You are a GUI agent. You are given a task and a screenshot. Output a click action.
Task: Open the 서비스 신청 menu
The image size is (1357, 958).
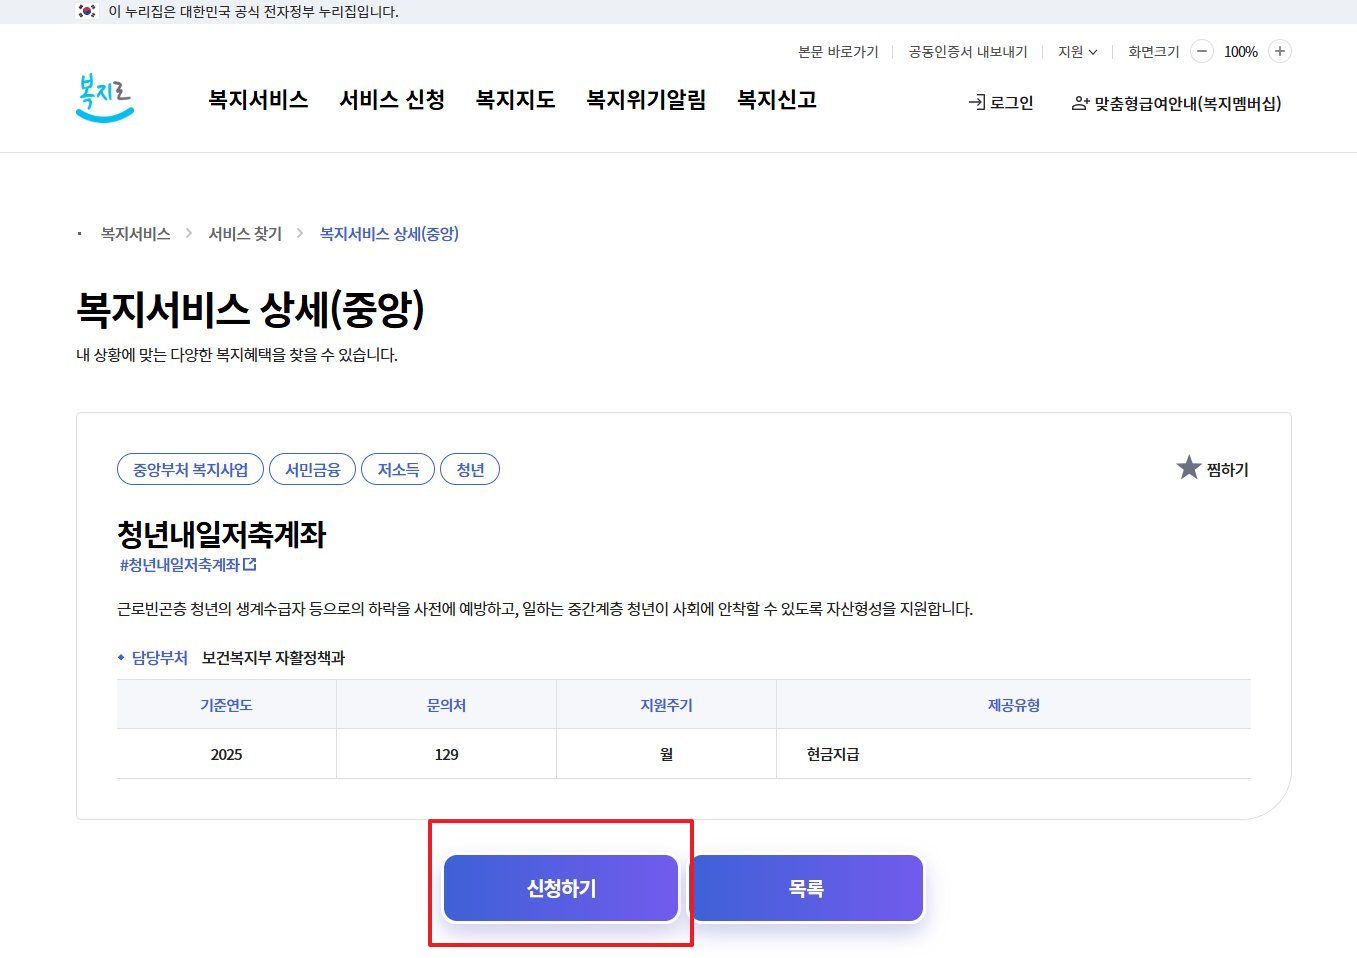pos(392,100)
